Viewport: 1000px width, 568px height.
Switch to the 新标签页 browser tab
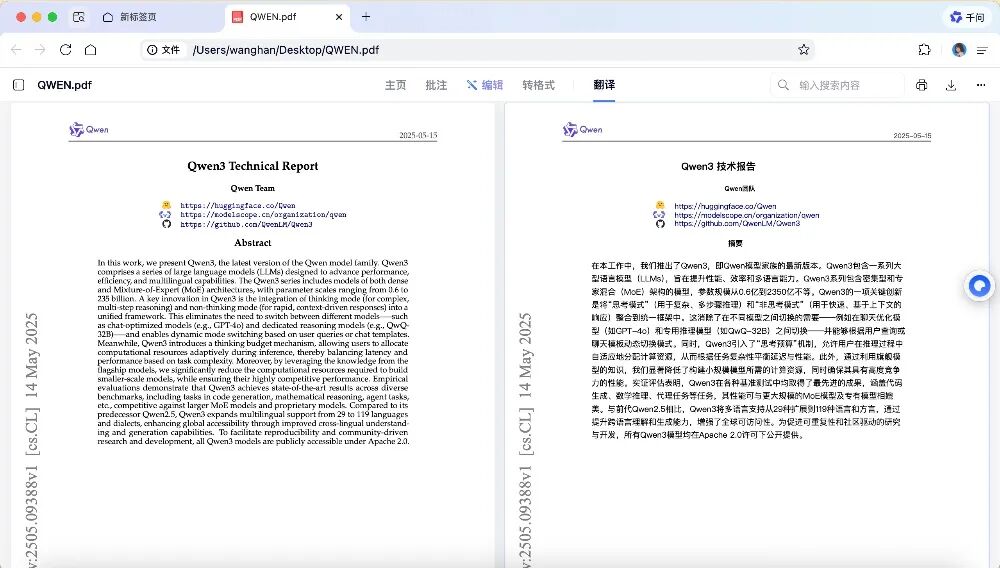pos(129,17)
